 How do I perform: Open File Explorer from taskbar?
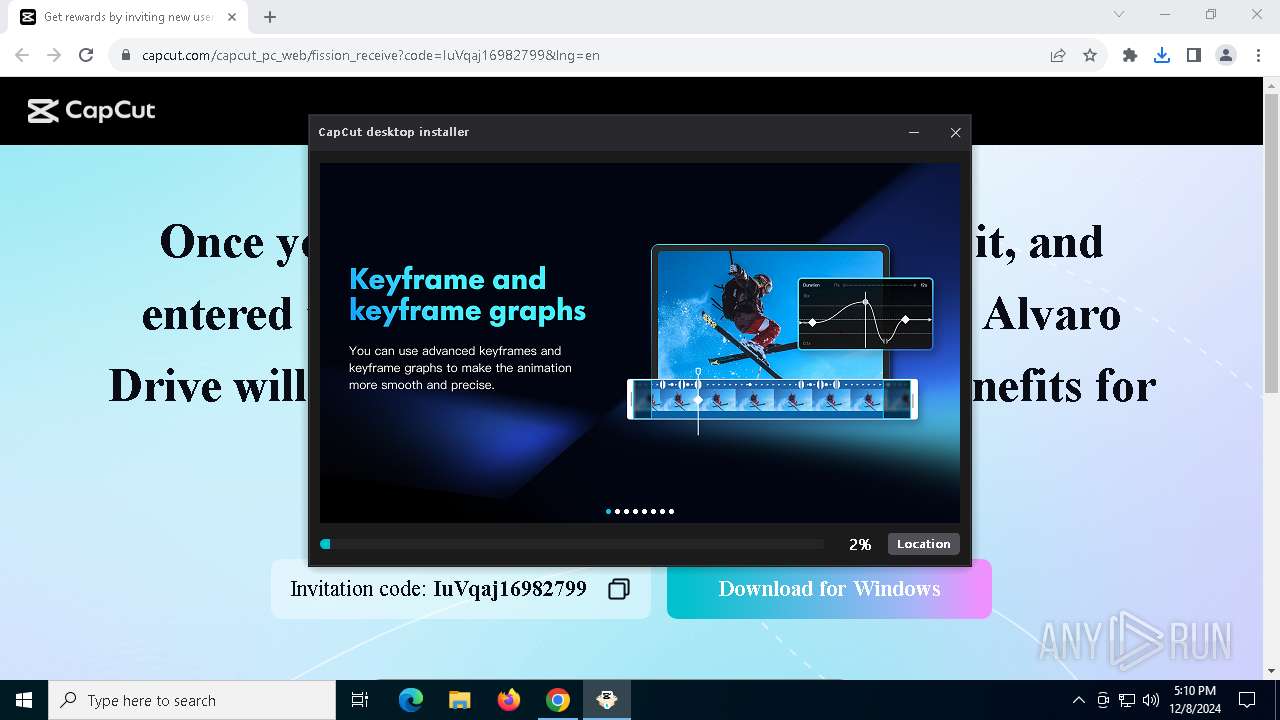coord(459,700)
